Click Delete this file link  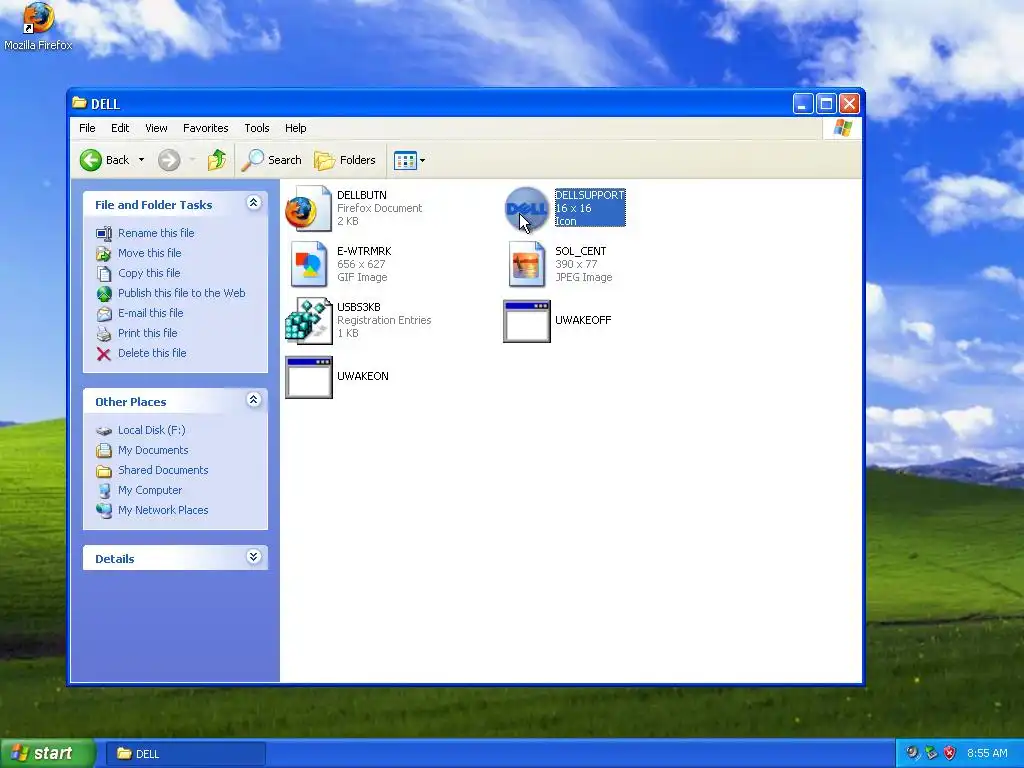pyautogui.click(x=152, y=353)
